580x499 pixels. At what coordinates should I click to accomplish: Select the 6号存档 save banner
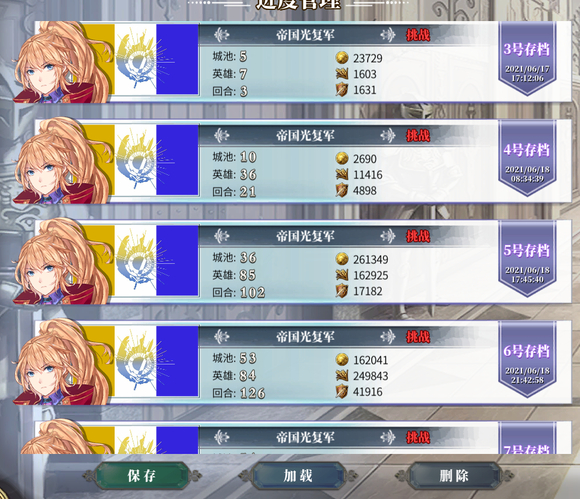tap(527, 360)
